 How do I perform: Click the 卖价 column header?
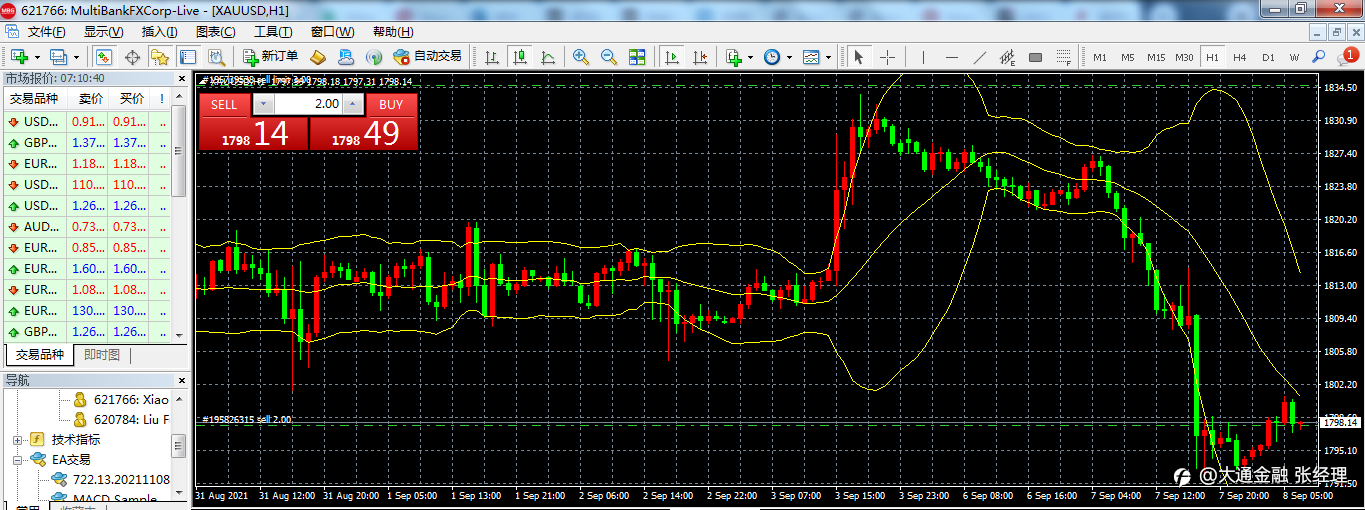point(91,99)
